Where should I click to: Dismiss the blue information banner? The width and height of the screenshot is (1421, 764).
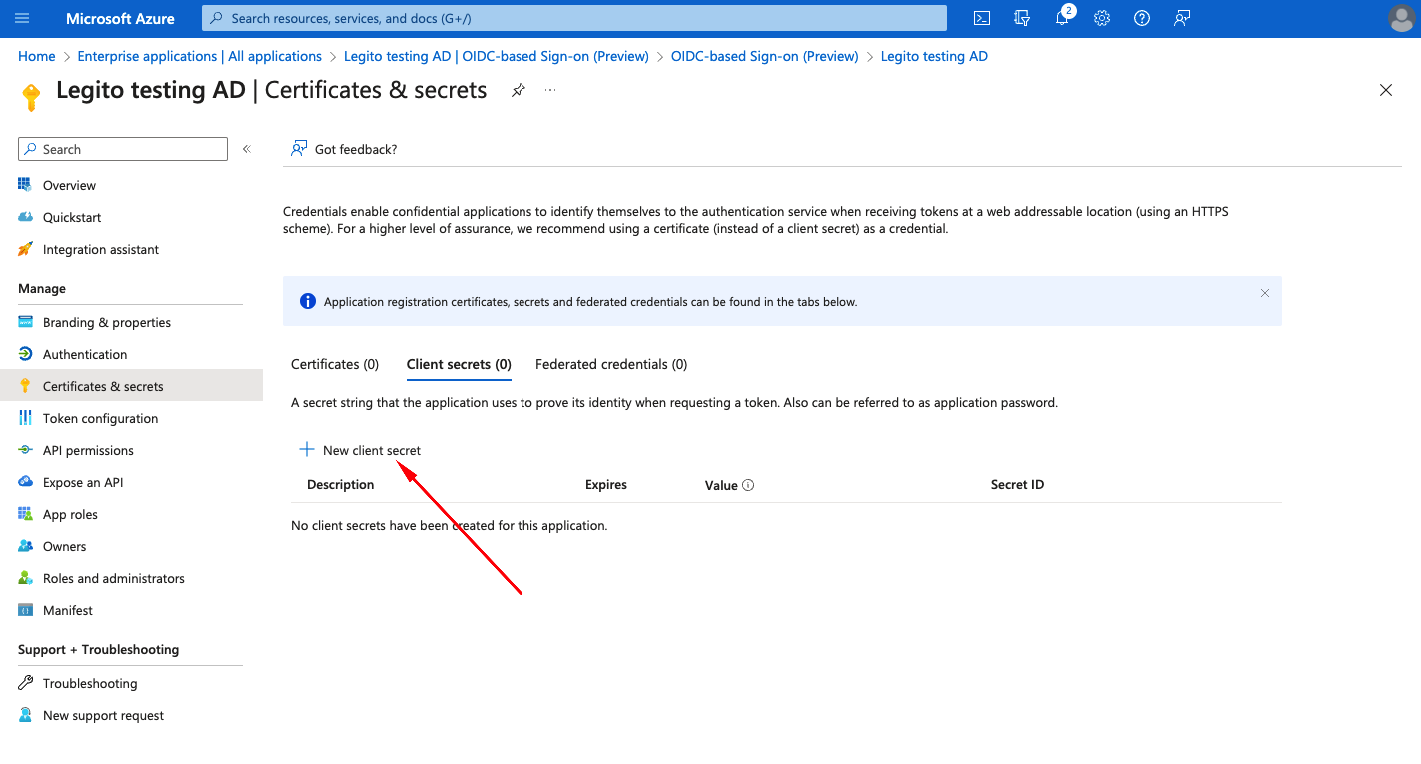pos(1265,293)
